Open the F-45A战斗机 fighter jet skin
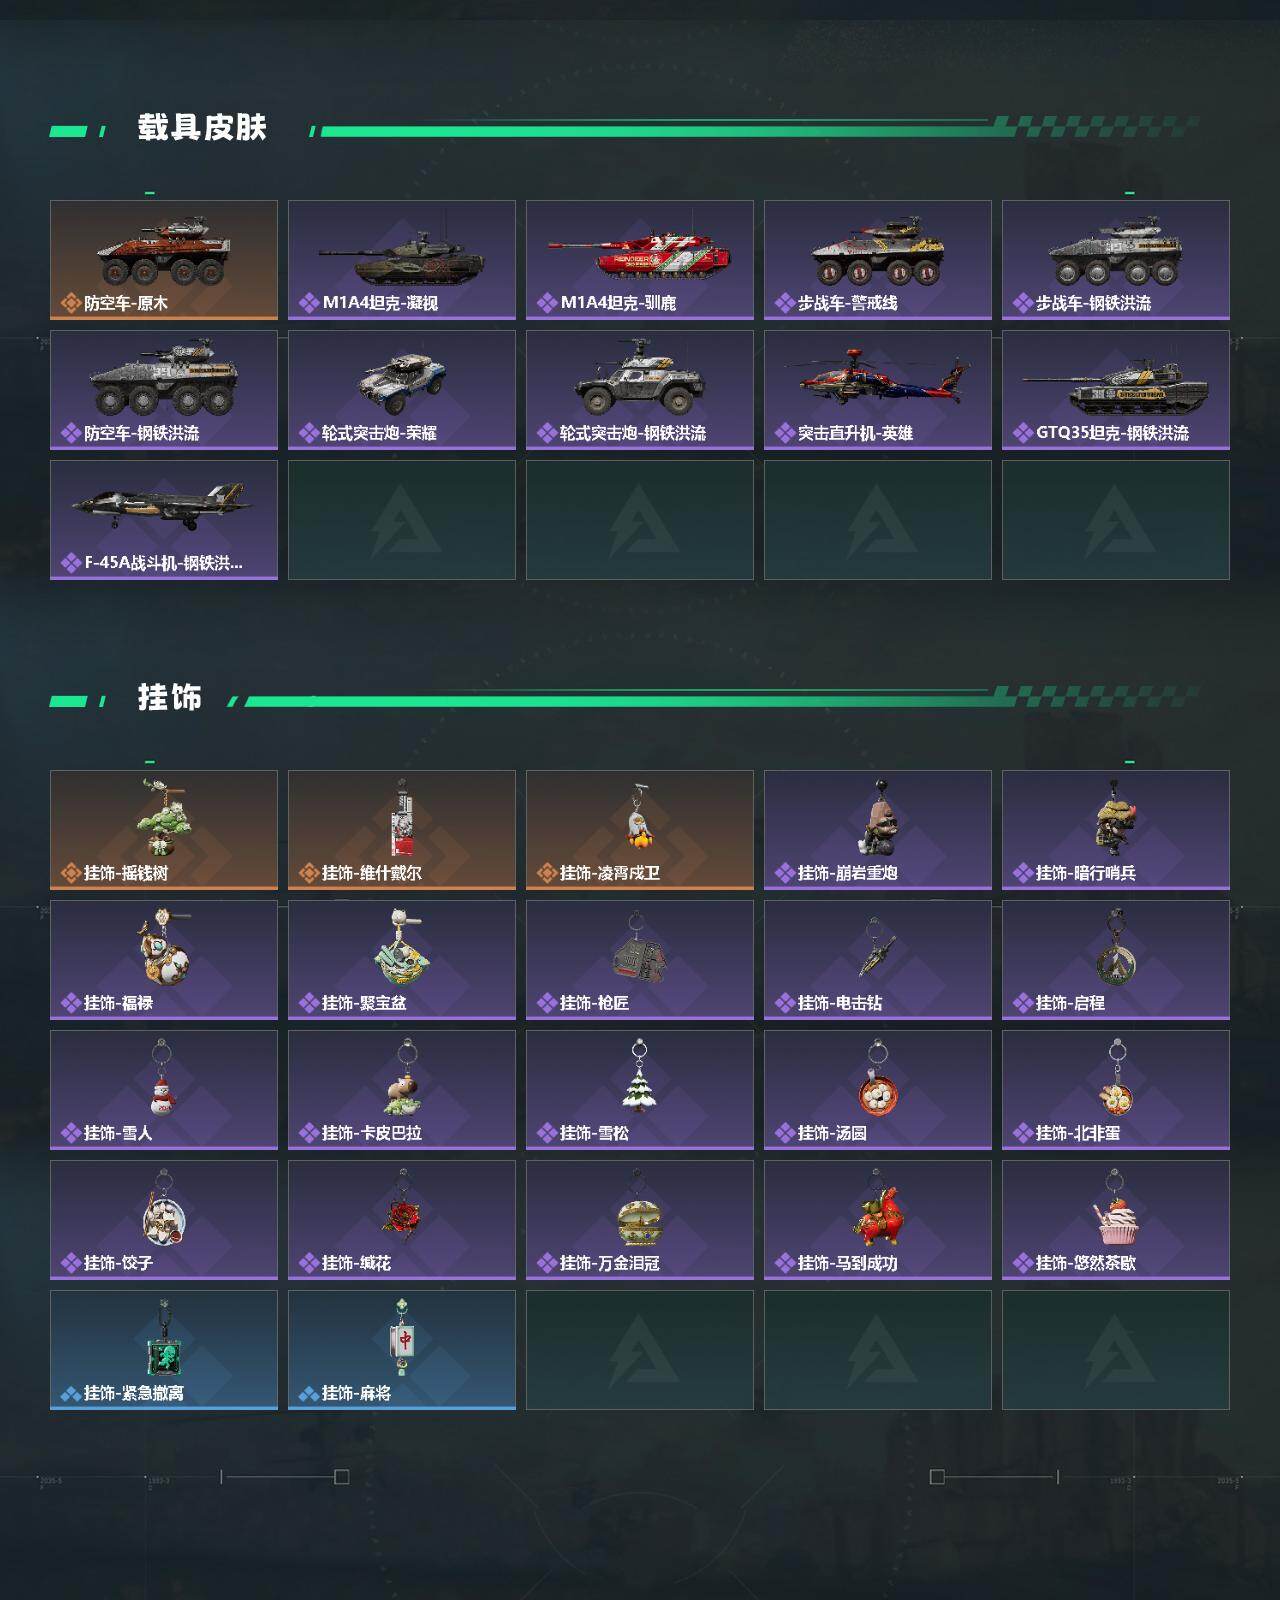1280x1600 pixels. pyautogui.click(x=164, y=520)
